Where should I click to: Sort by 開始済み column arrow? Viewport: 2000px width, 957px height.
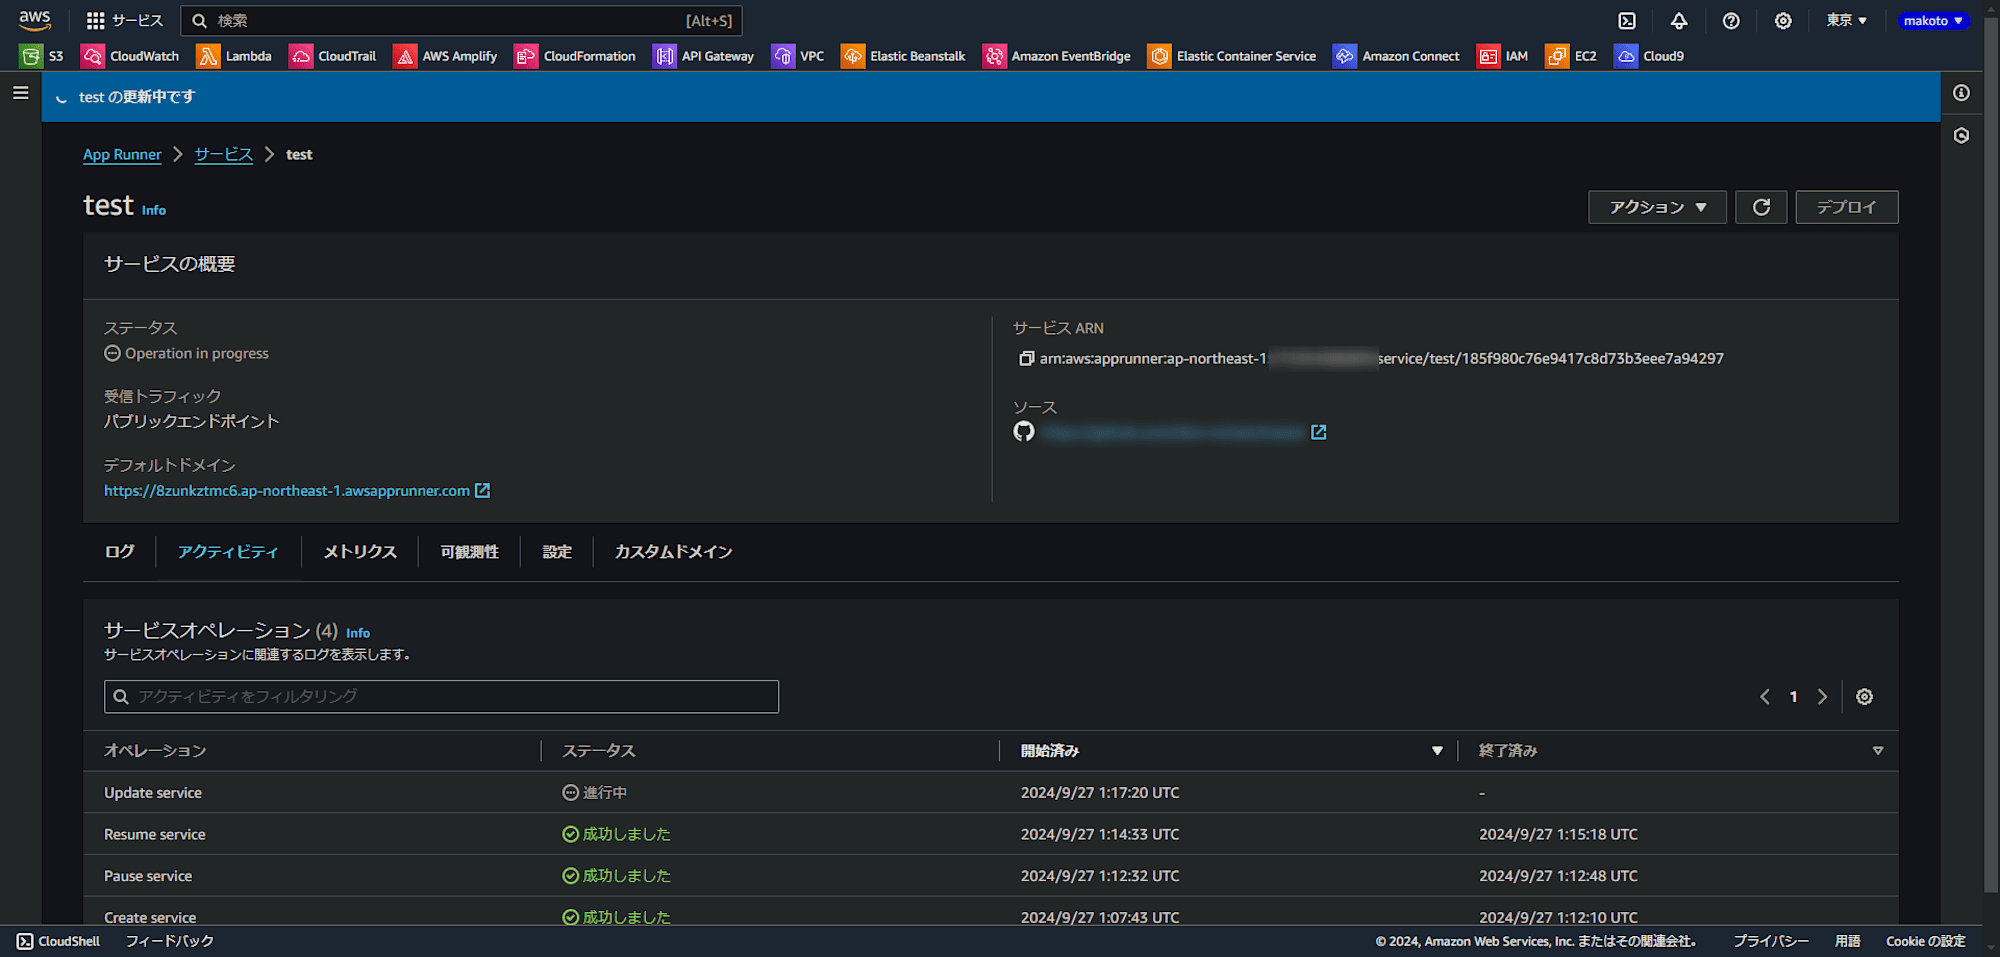(1437, 751)
